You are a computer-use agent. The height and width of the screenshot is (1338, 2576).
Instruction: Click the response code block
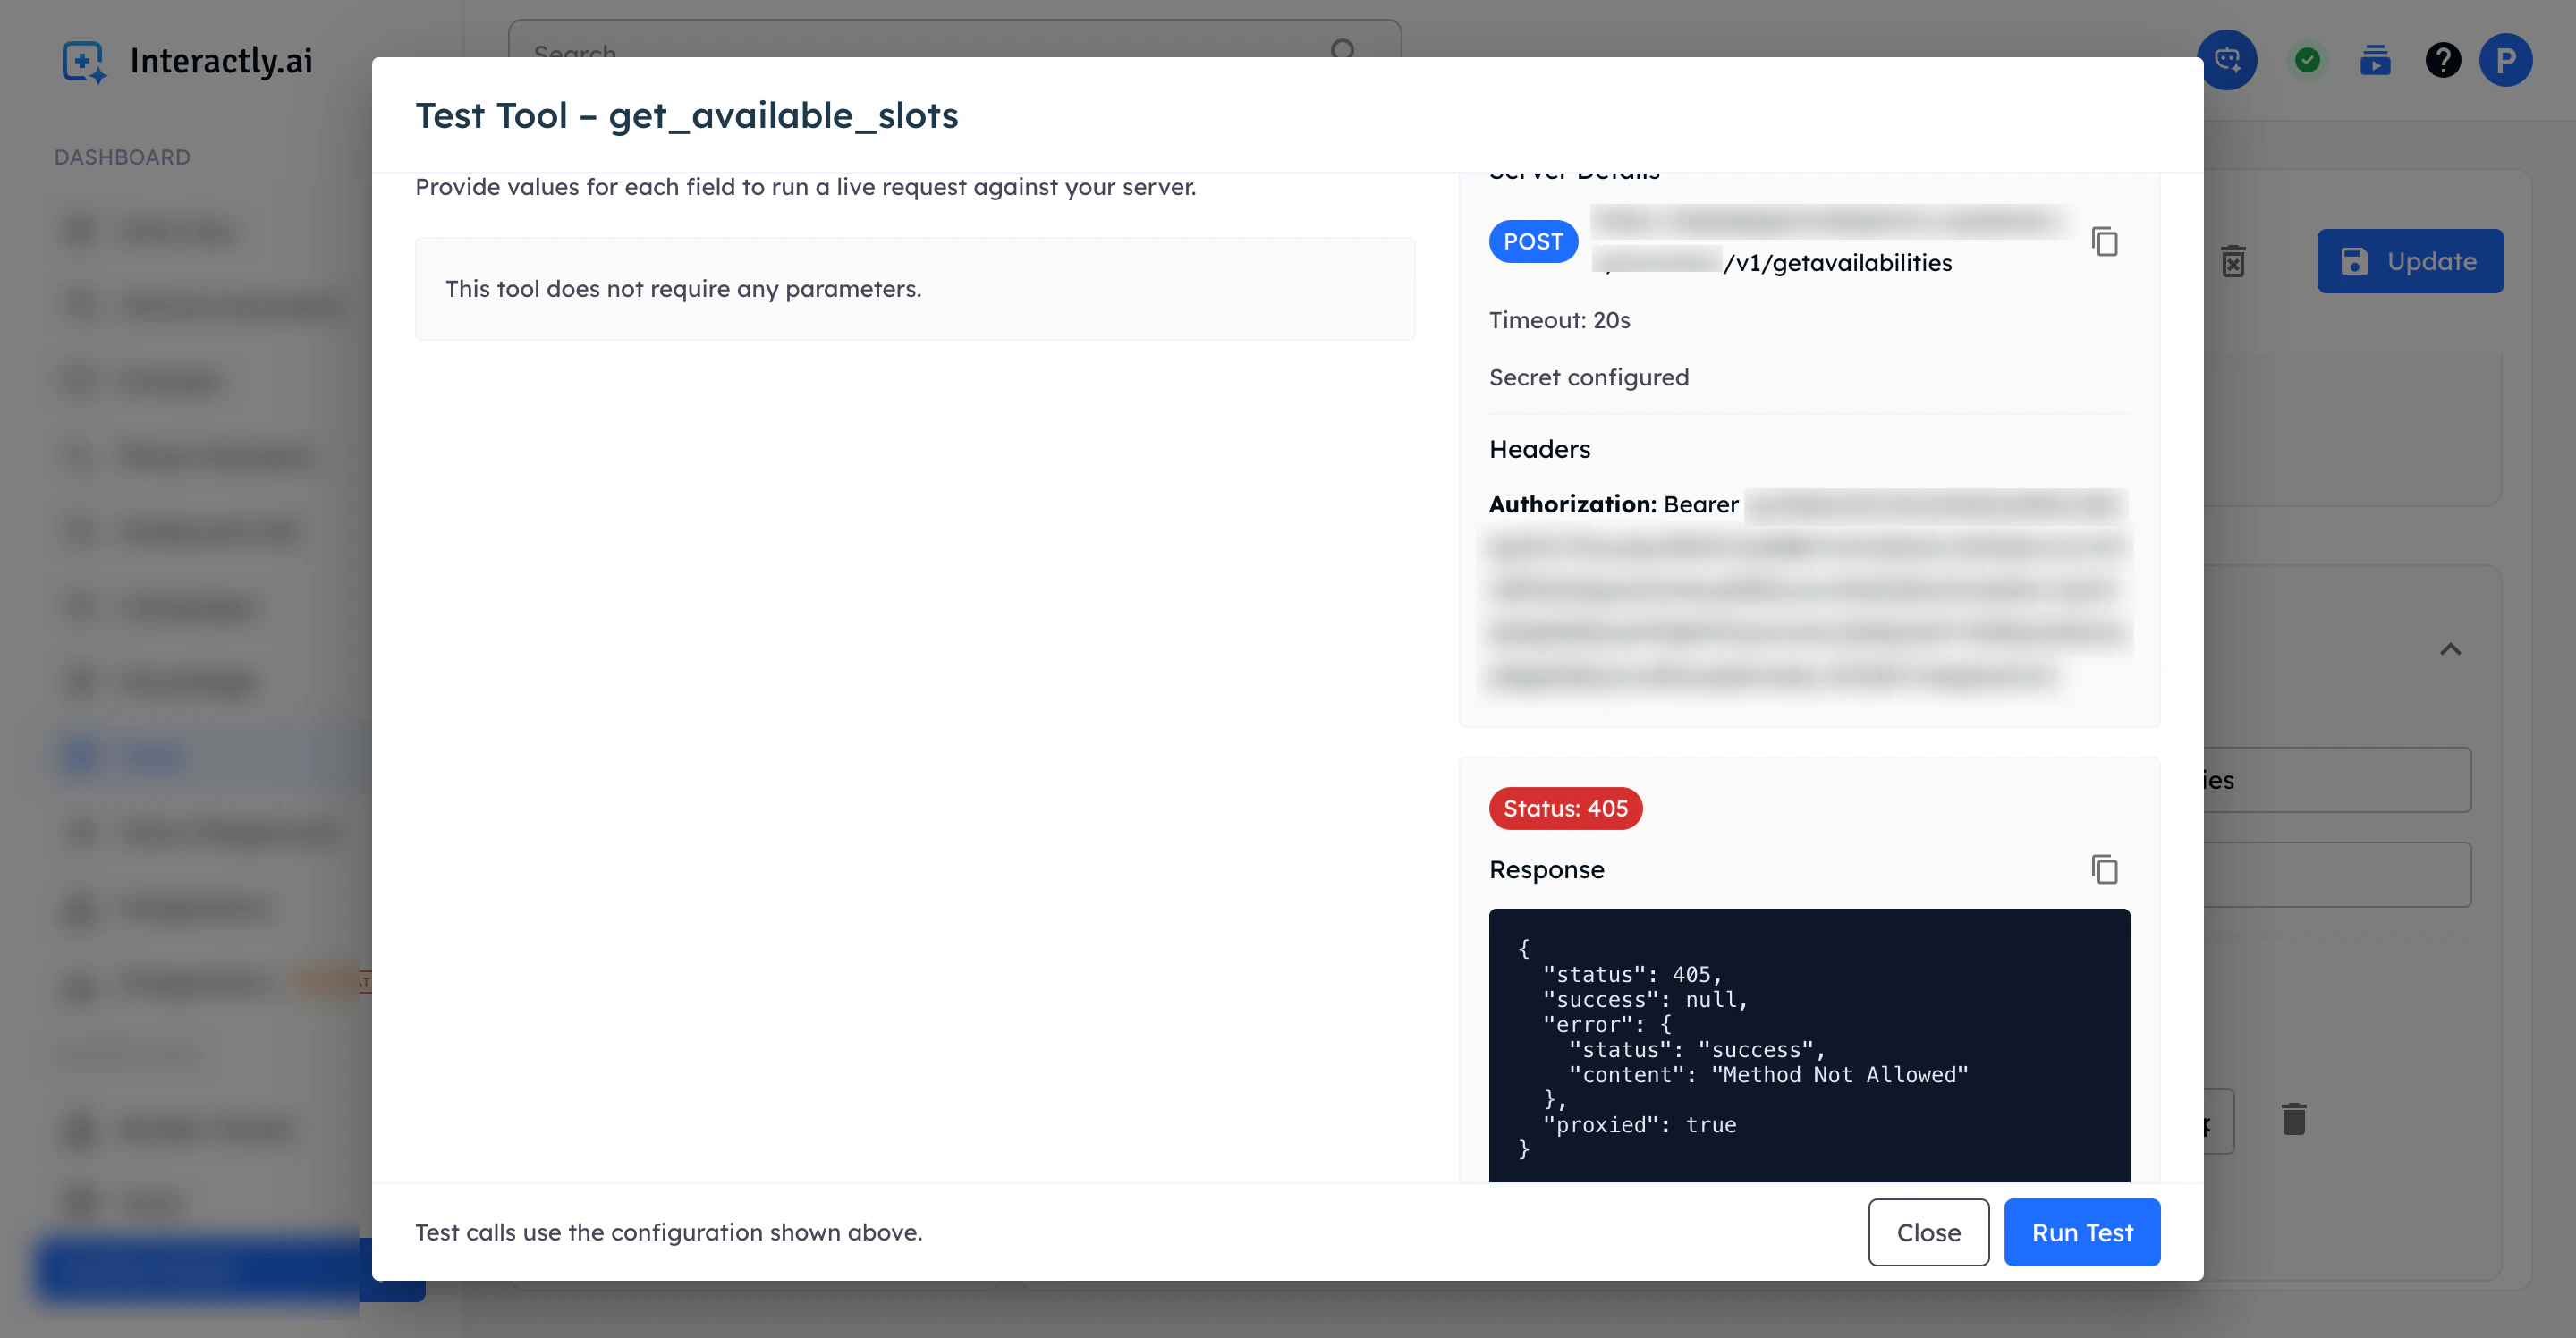(x=1808, y=1045)
